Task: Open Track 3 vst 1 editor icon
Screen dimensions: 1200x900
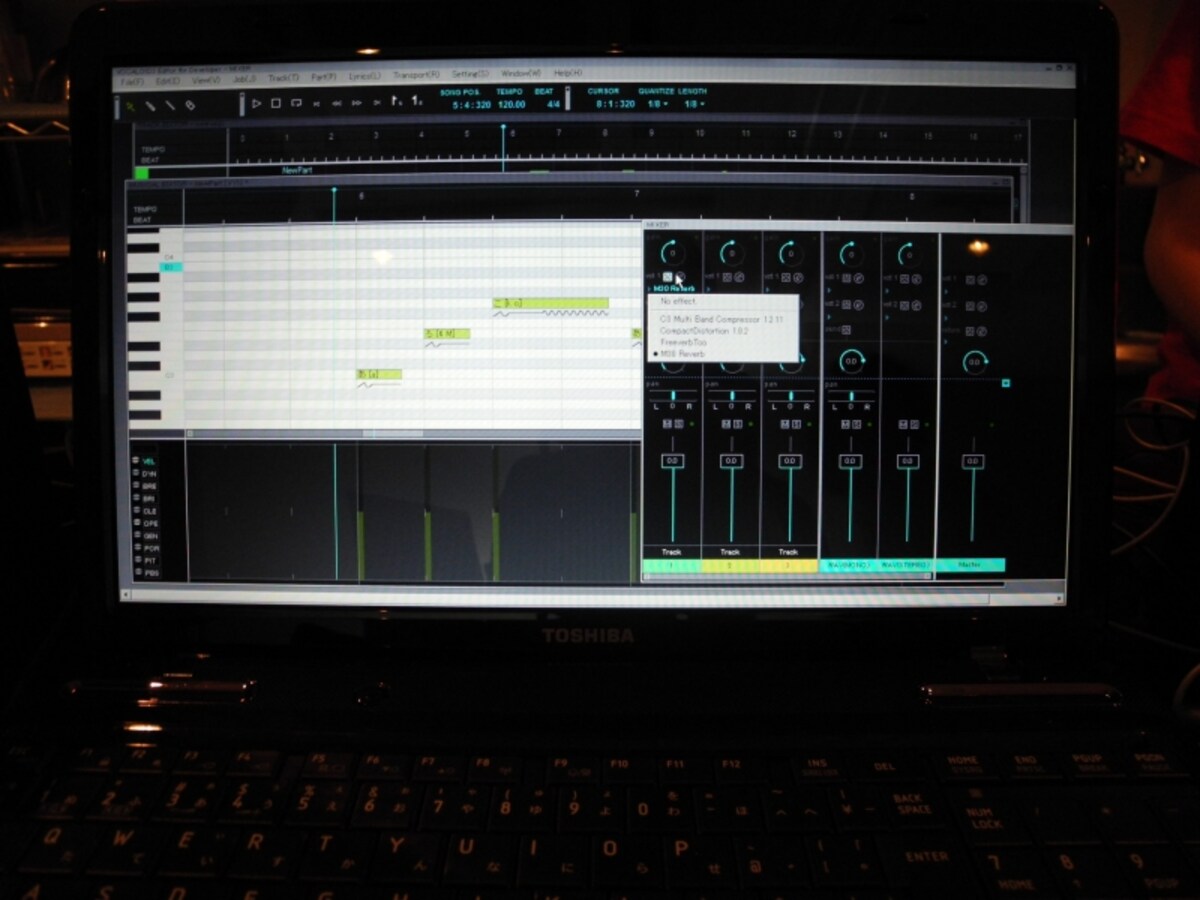Action: (798, 277)
